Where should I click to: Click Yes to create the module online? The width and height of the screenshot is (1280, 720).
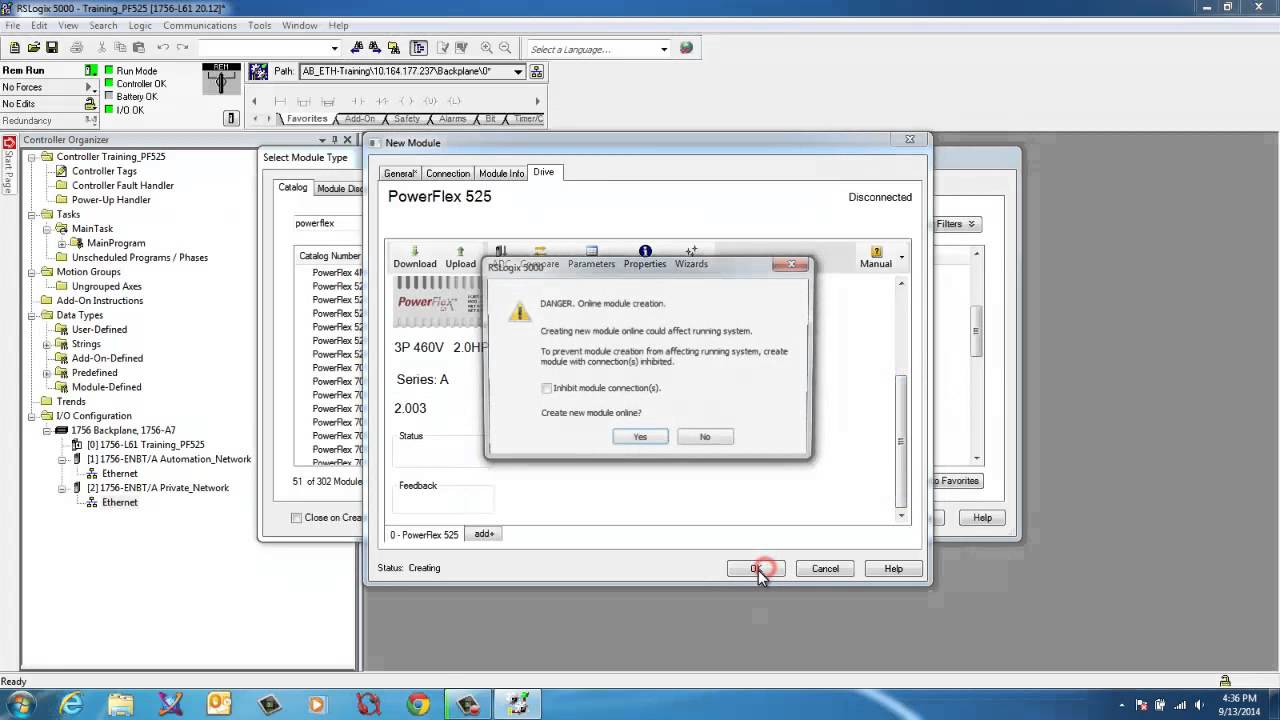(640, 436)
